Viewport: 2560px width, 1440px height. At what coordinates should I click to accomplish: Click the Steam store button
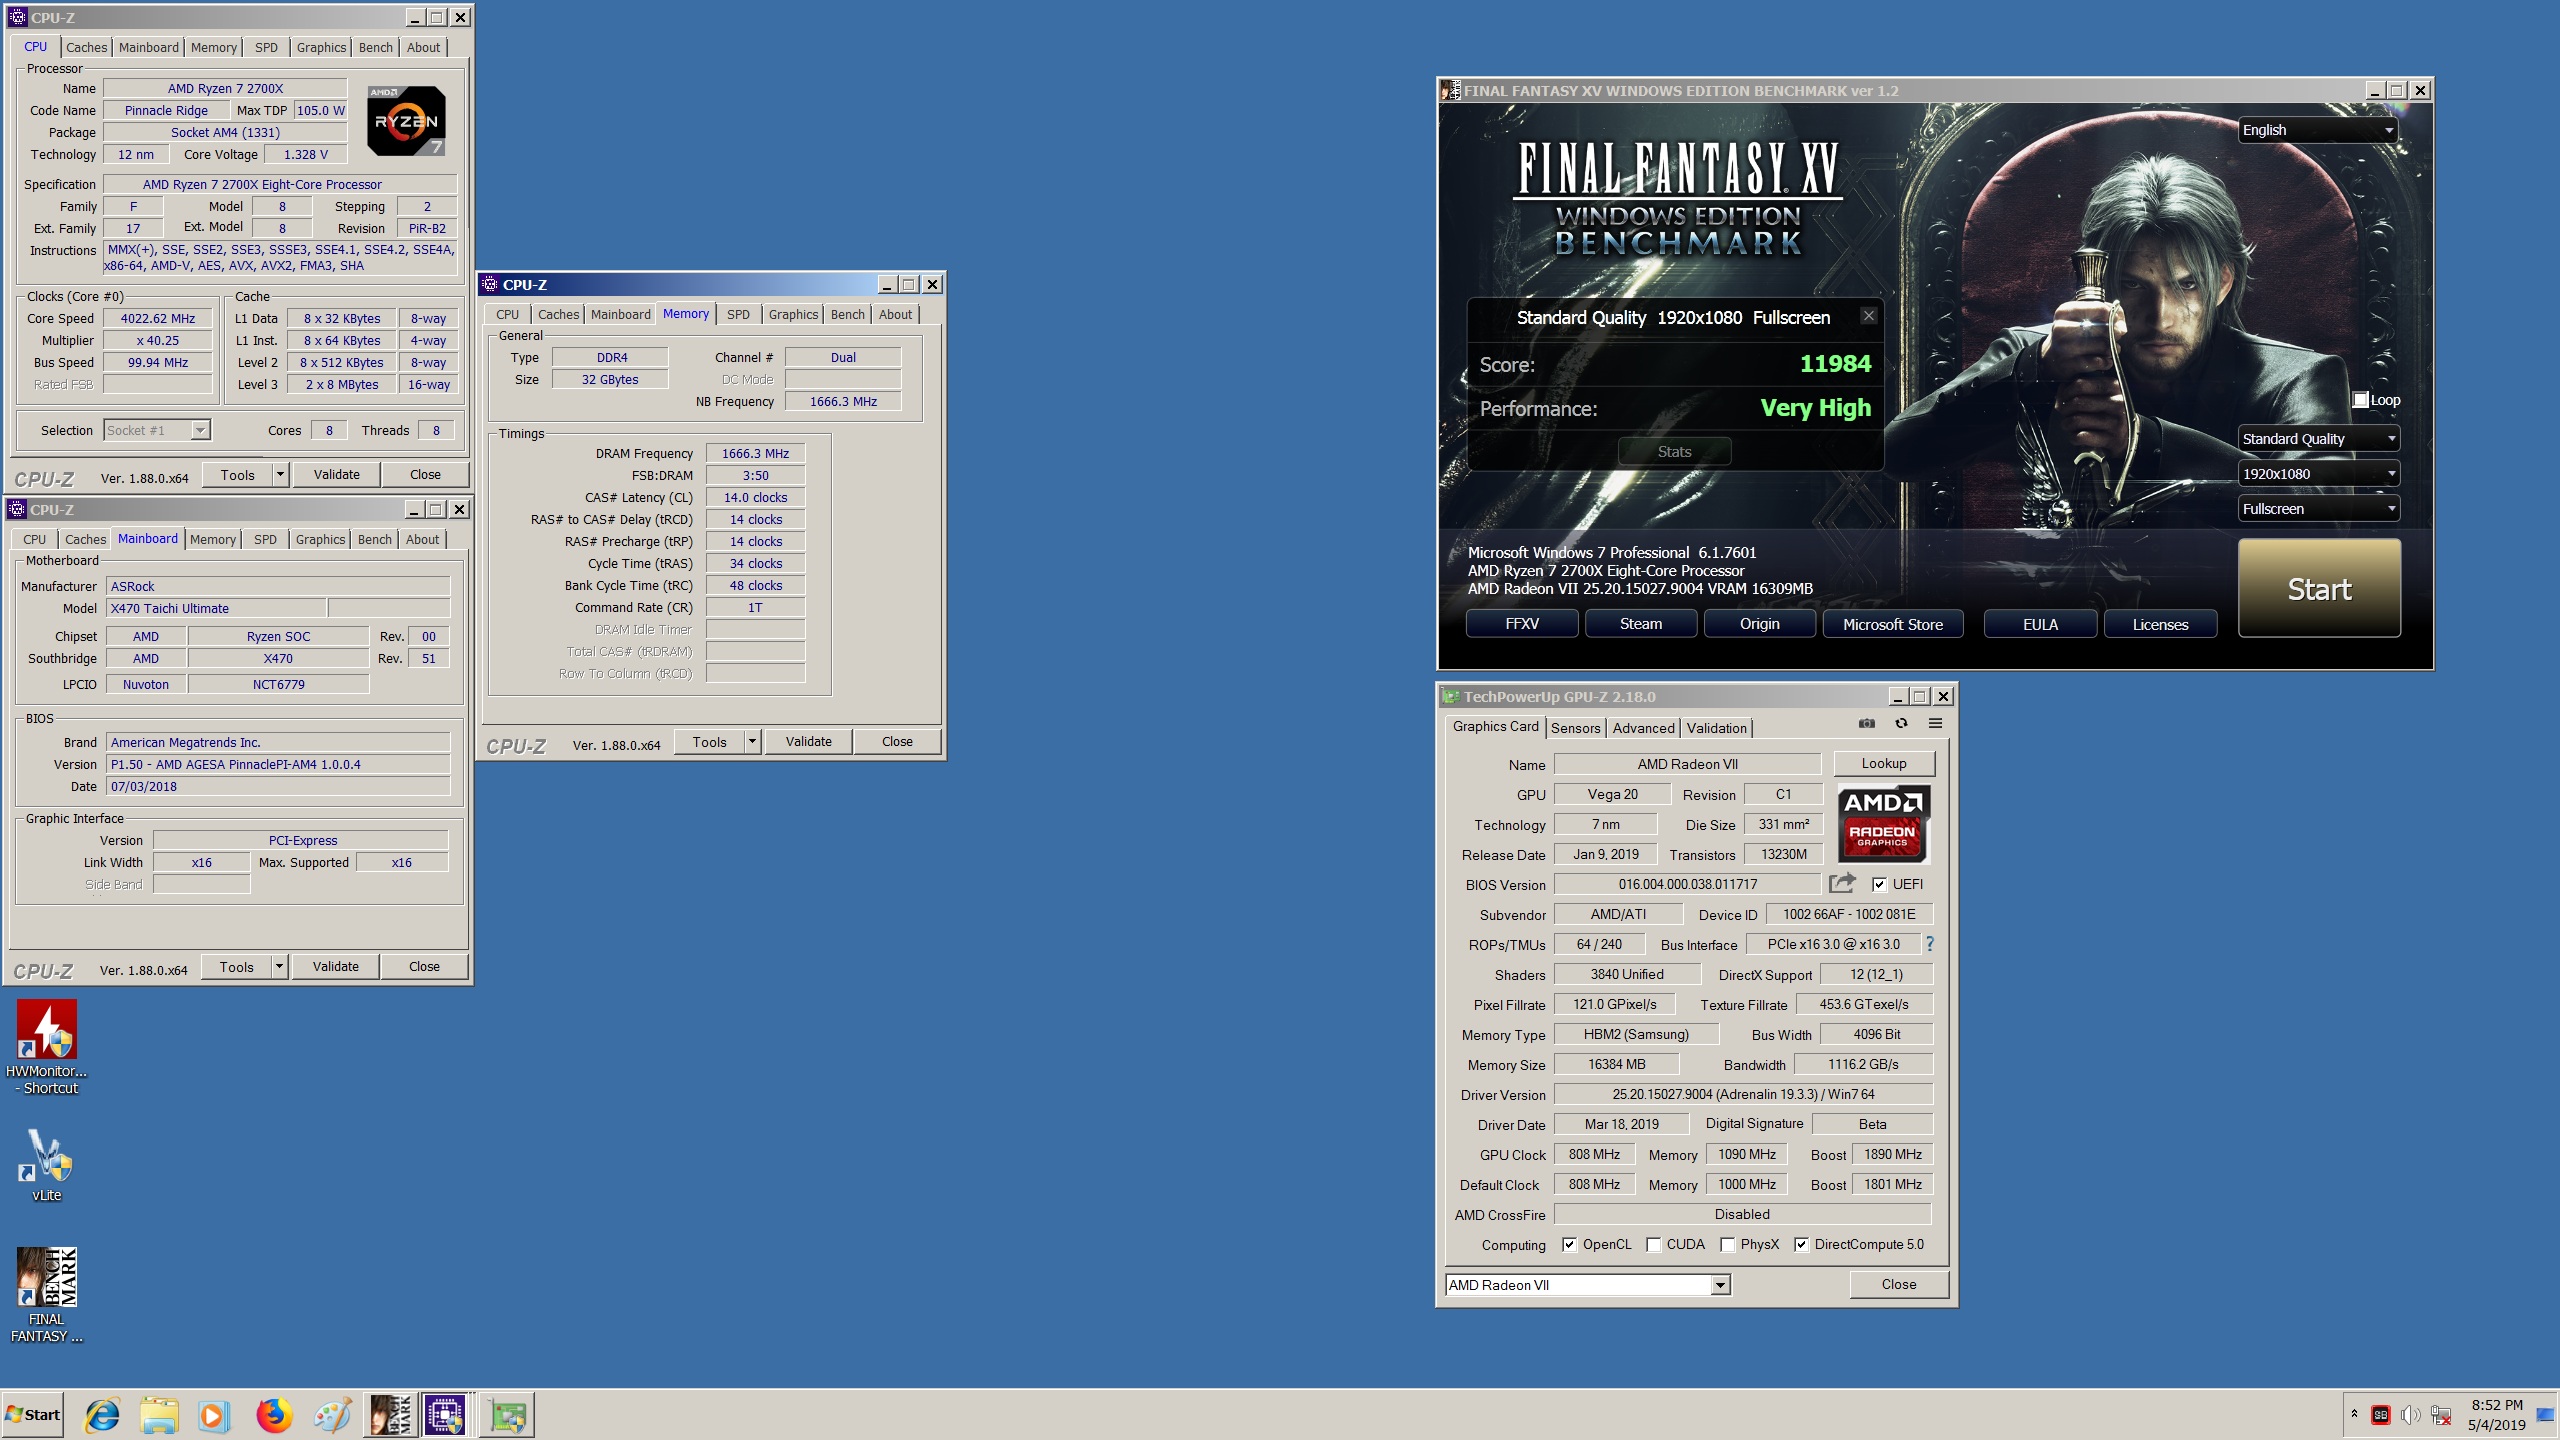click(x=1641, y=624)
